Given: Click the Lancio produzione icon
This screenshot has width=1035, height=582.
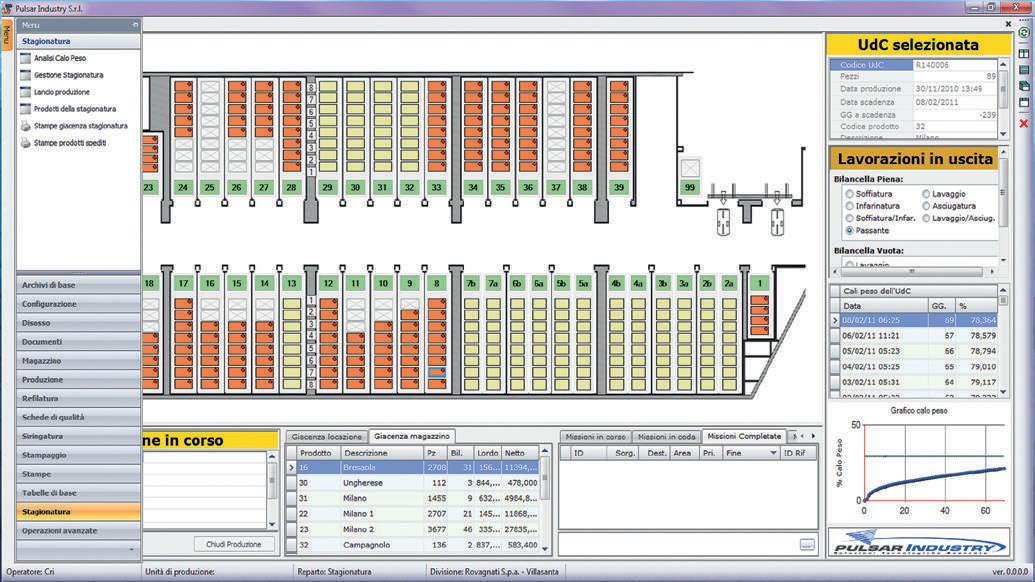Looking at the screenshot, I should click(26, 92).
